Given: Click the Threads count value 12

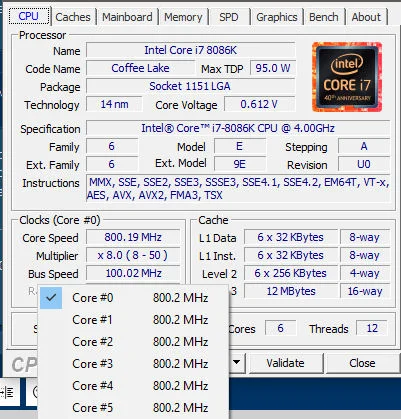Looking at the screenshot, I should (372, 328).
